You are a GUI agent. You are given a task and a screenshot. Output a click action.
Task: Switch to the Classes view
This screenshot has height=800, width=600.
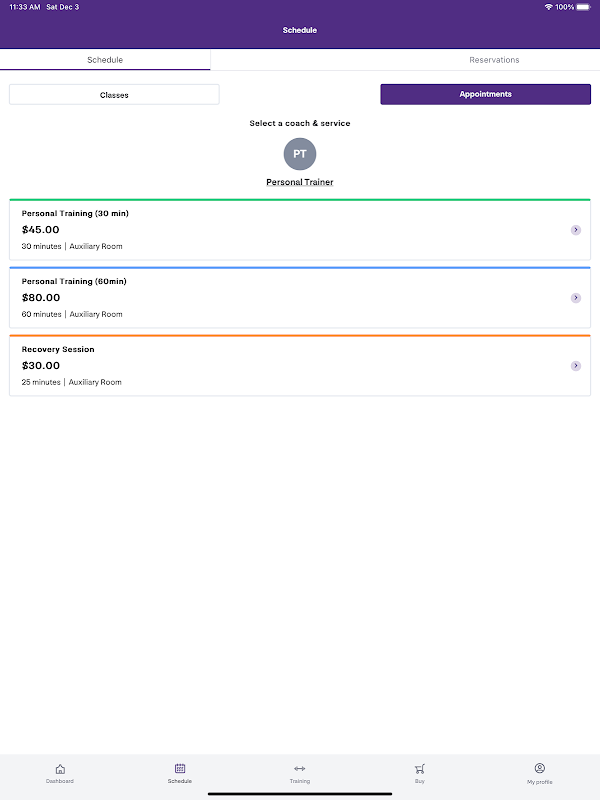(114, 95)
